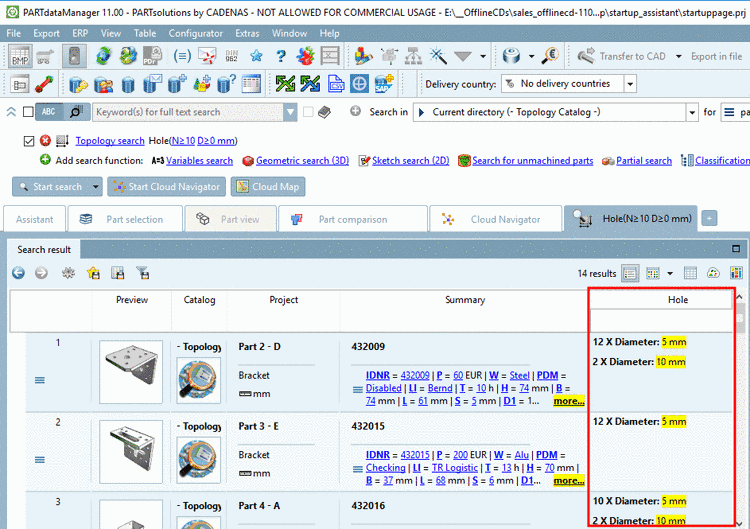Viewport: 750px width, 529px height.
Task: Click the Hole column filter field
Action: 661,321
